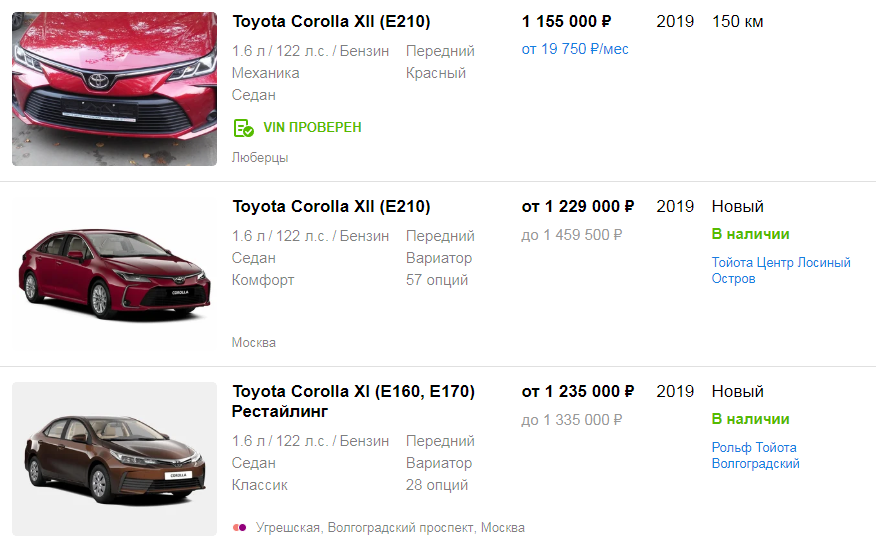876x546 pixels.
Task: Click the green VIN verified checkmark icon
Action: click(243, 128)
